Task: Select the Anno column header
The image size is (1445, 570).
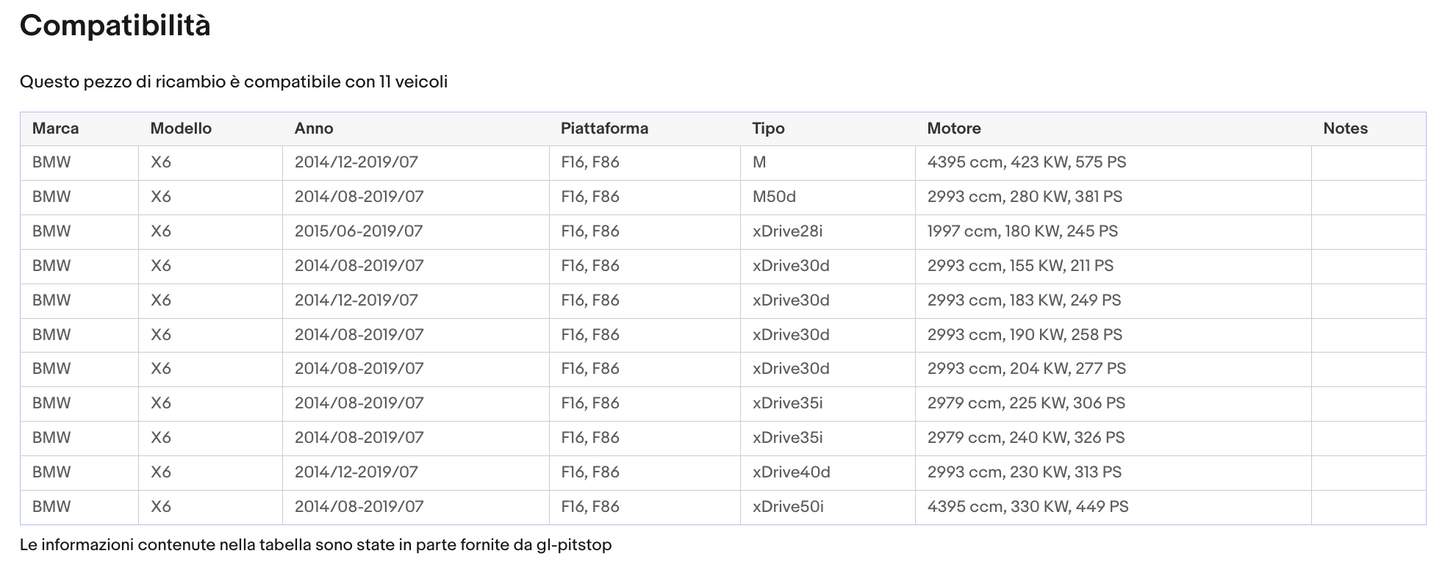Action: (314, 129)
